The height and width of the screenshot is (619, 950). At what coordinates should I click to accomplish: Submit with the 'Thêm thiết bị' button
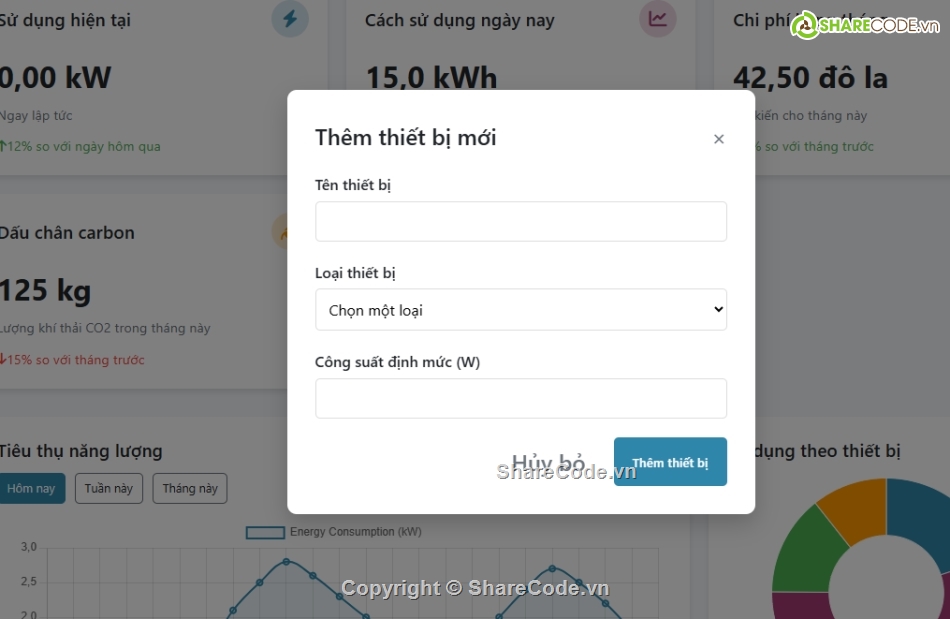pos(670,462)
